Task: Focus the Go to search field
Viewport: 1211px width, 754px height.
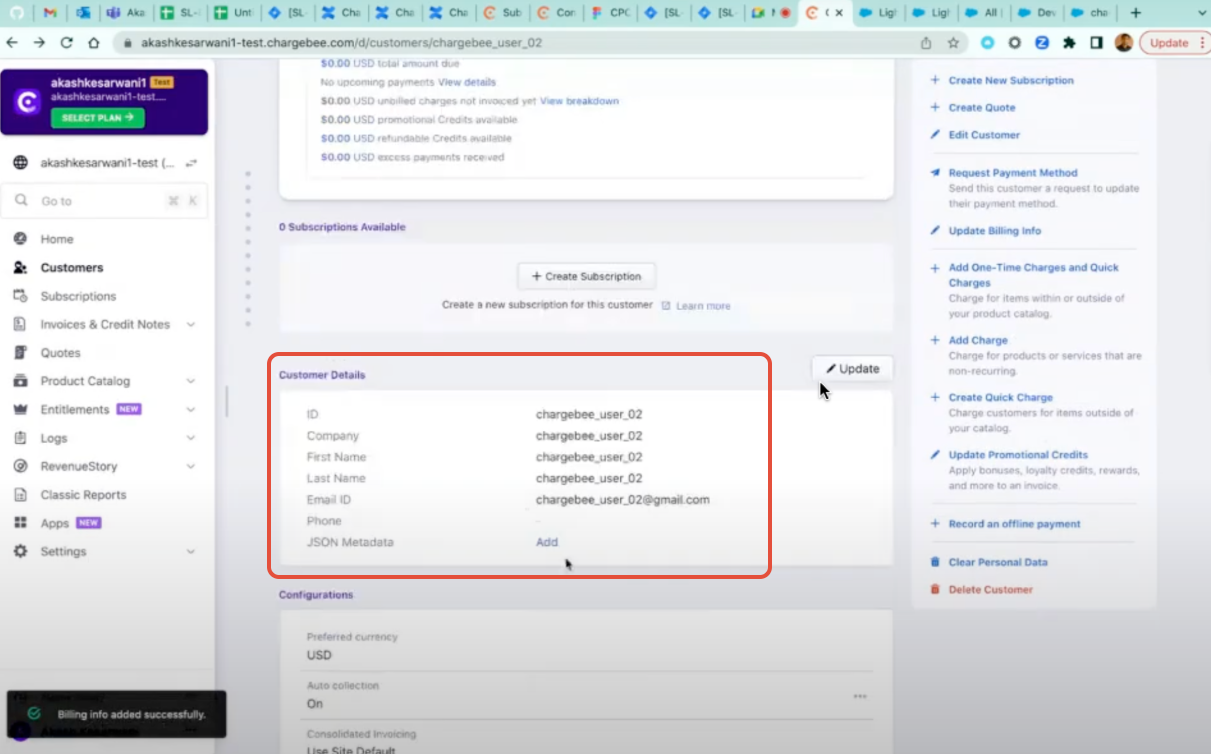Action: 106,201
